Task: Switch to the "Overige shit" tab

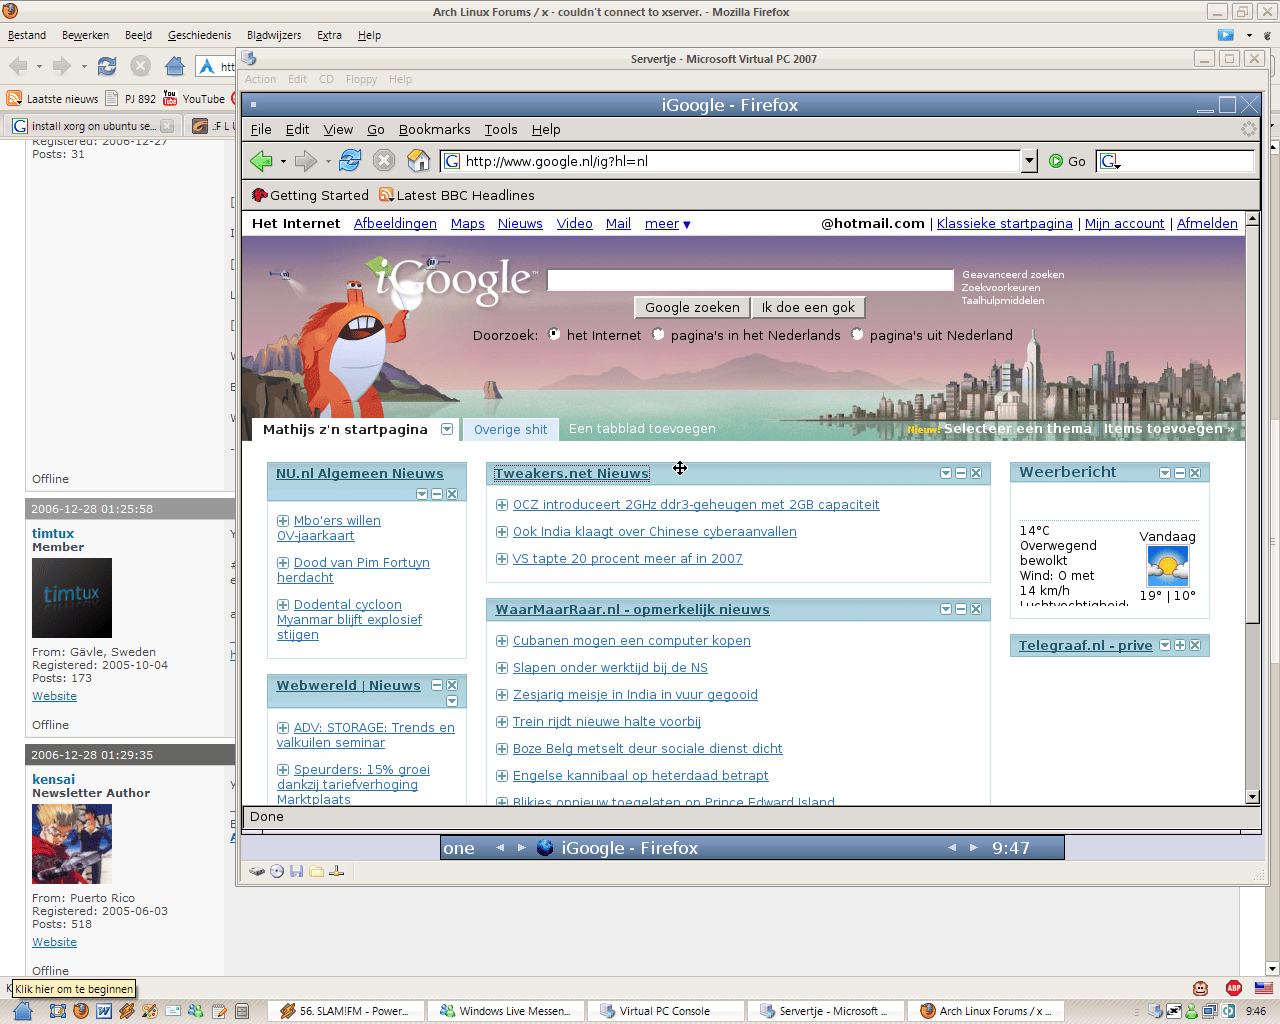Action: 510,430
